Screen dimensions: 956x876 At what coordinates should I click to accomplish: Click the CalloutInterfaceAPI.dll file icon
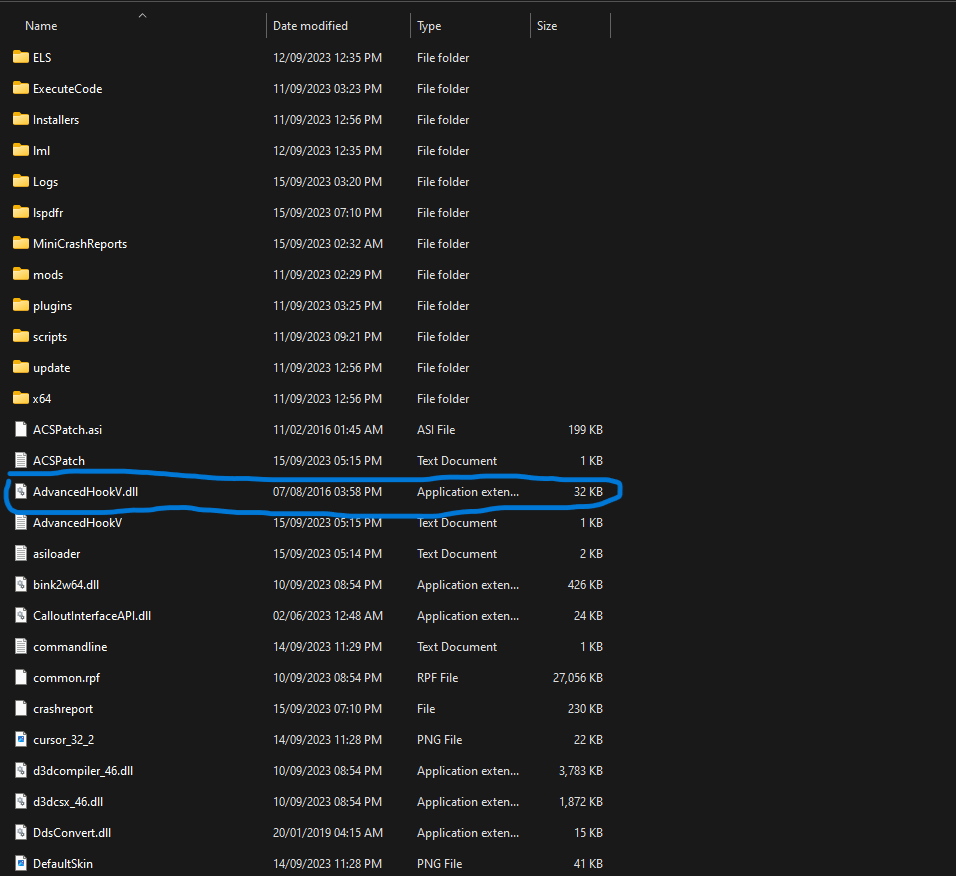21,616
